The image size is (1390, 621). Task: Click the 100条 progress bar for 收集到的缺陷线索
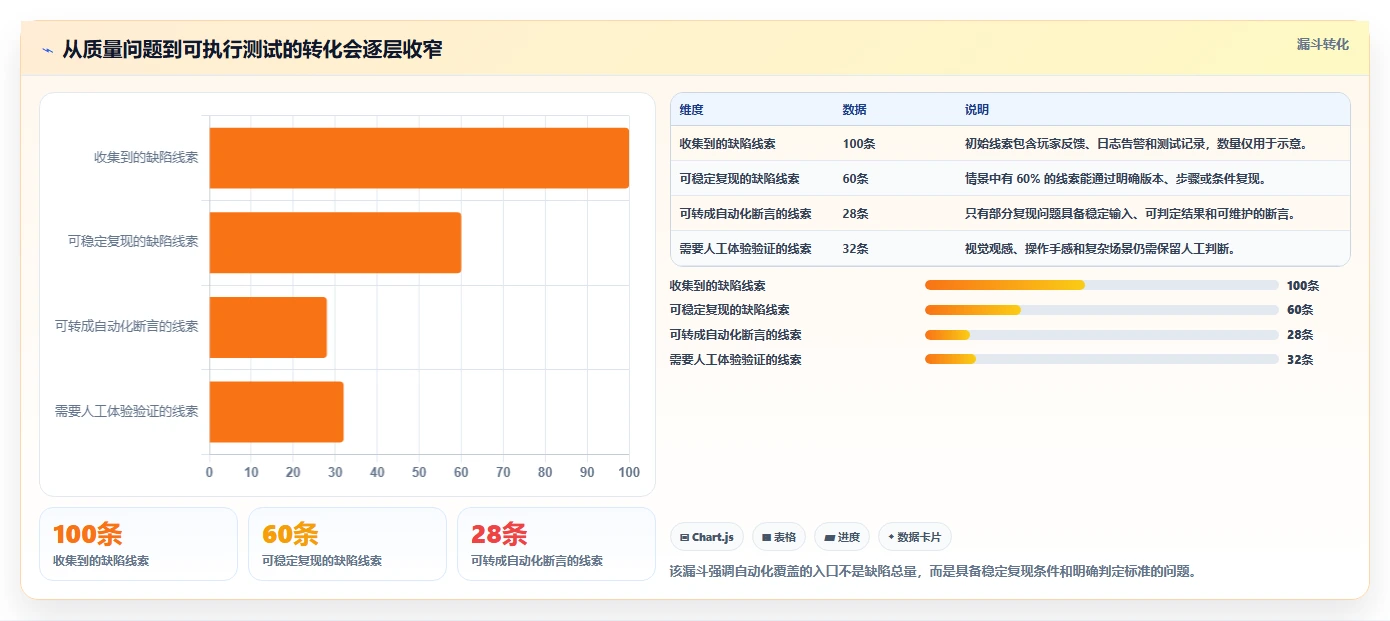(1101, 285)
